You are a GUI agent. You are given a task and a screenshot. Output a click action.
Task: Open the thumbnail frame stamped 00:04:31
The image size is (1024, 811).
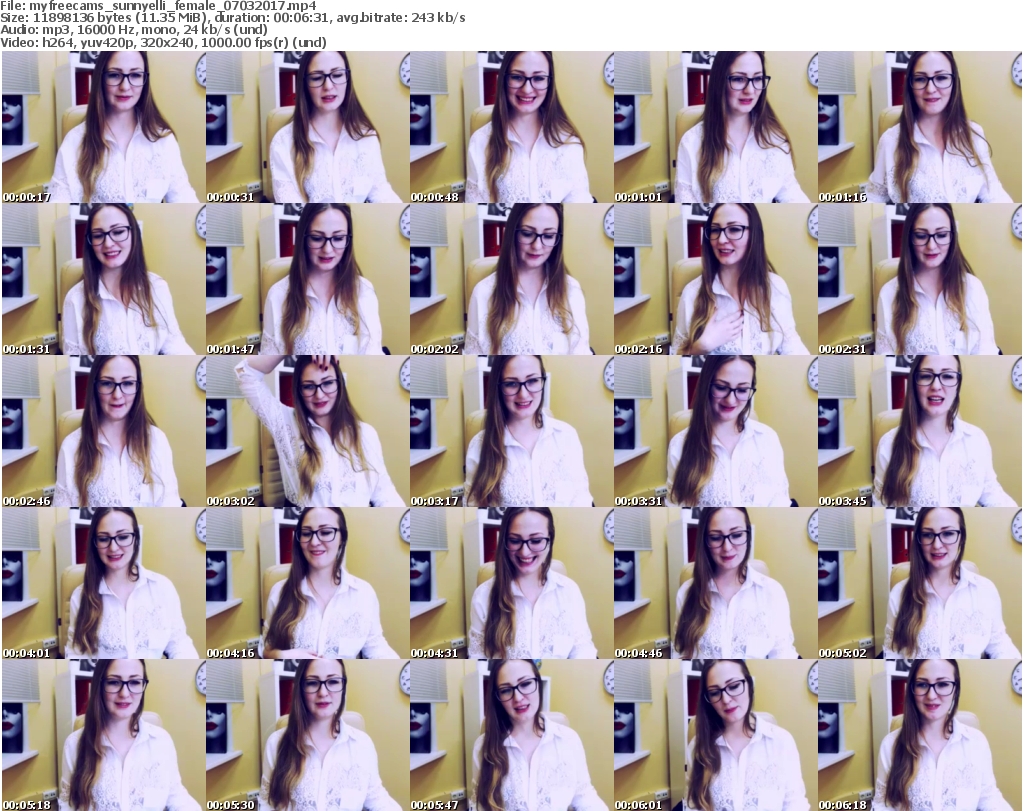(x=511, y=583)
